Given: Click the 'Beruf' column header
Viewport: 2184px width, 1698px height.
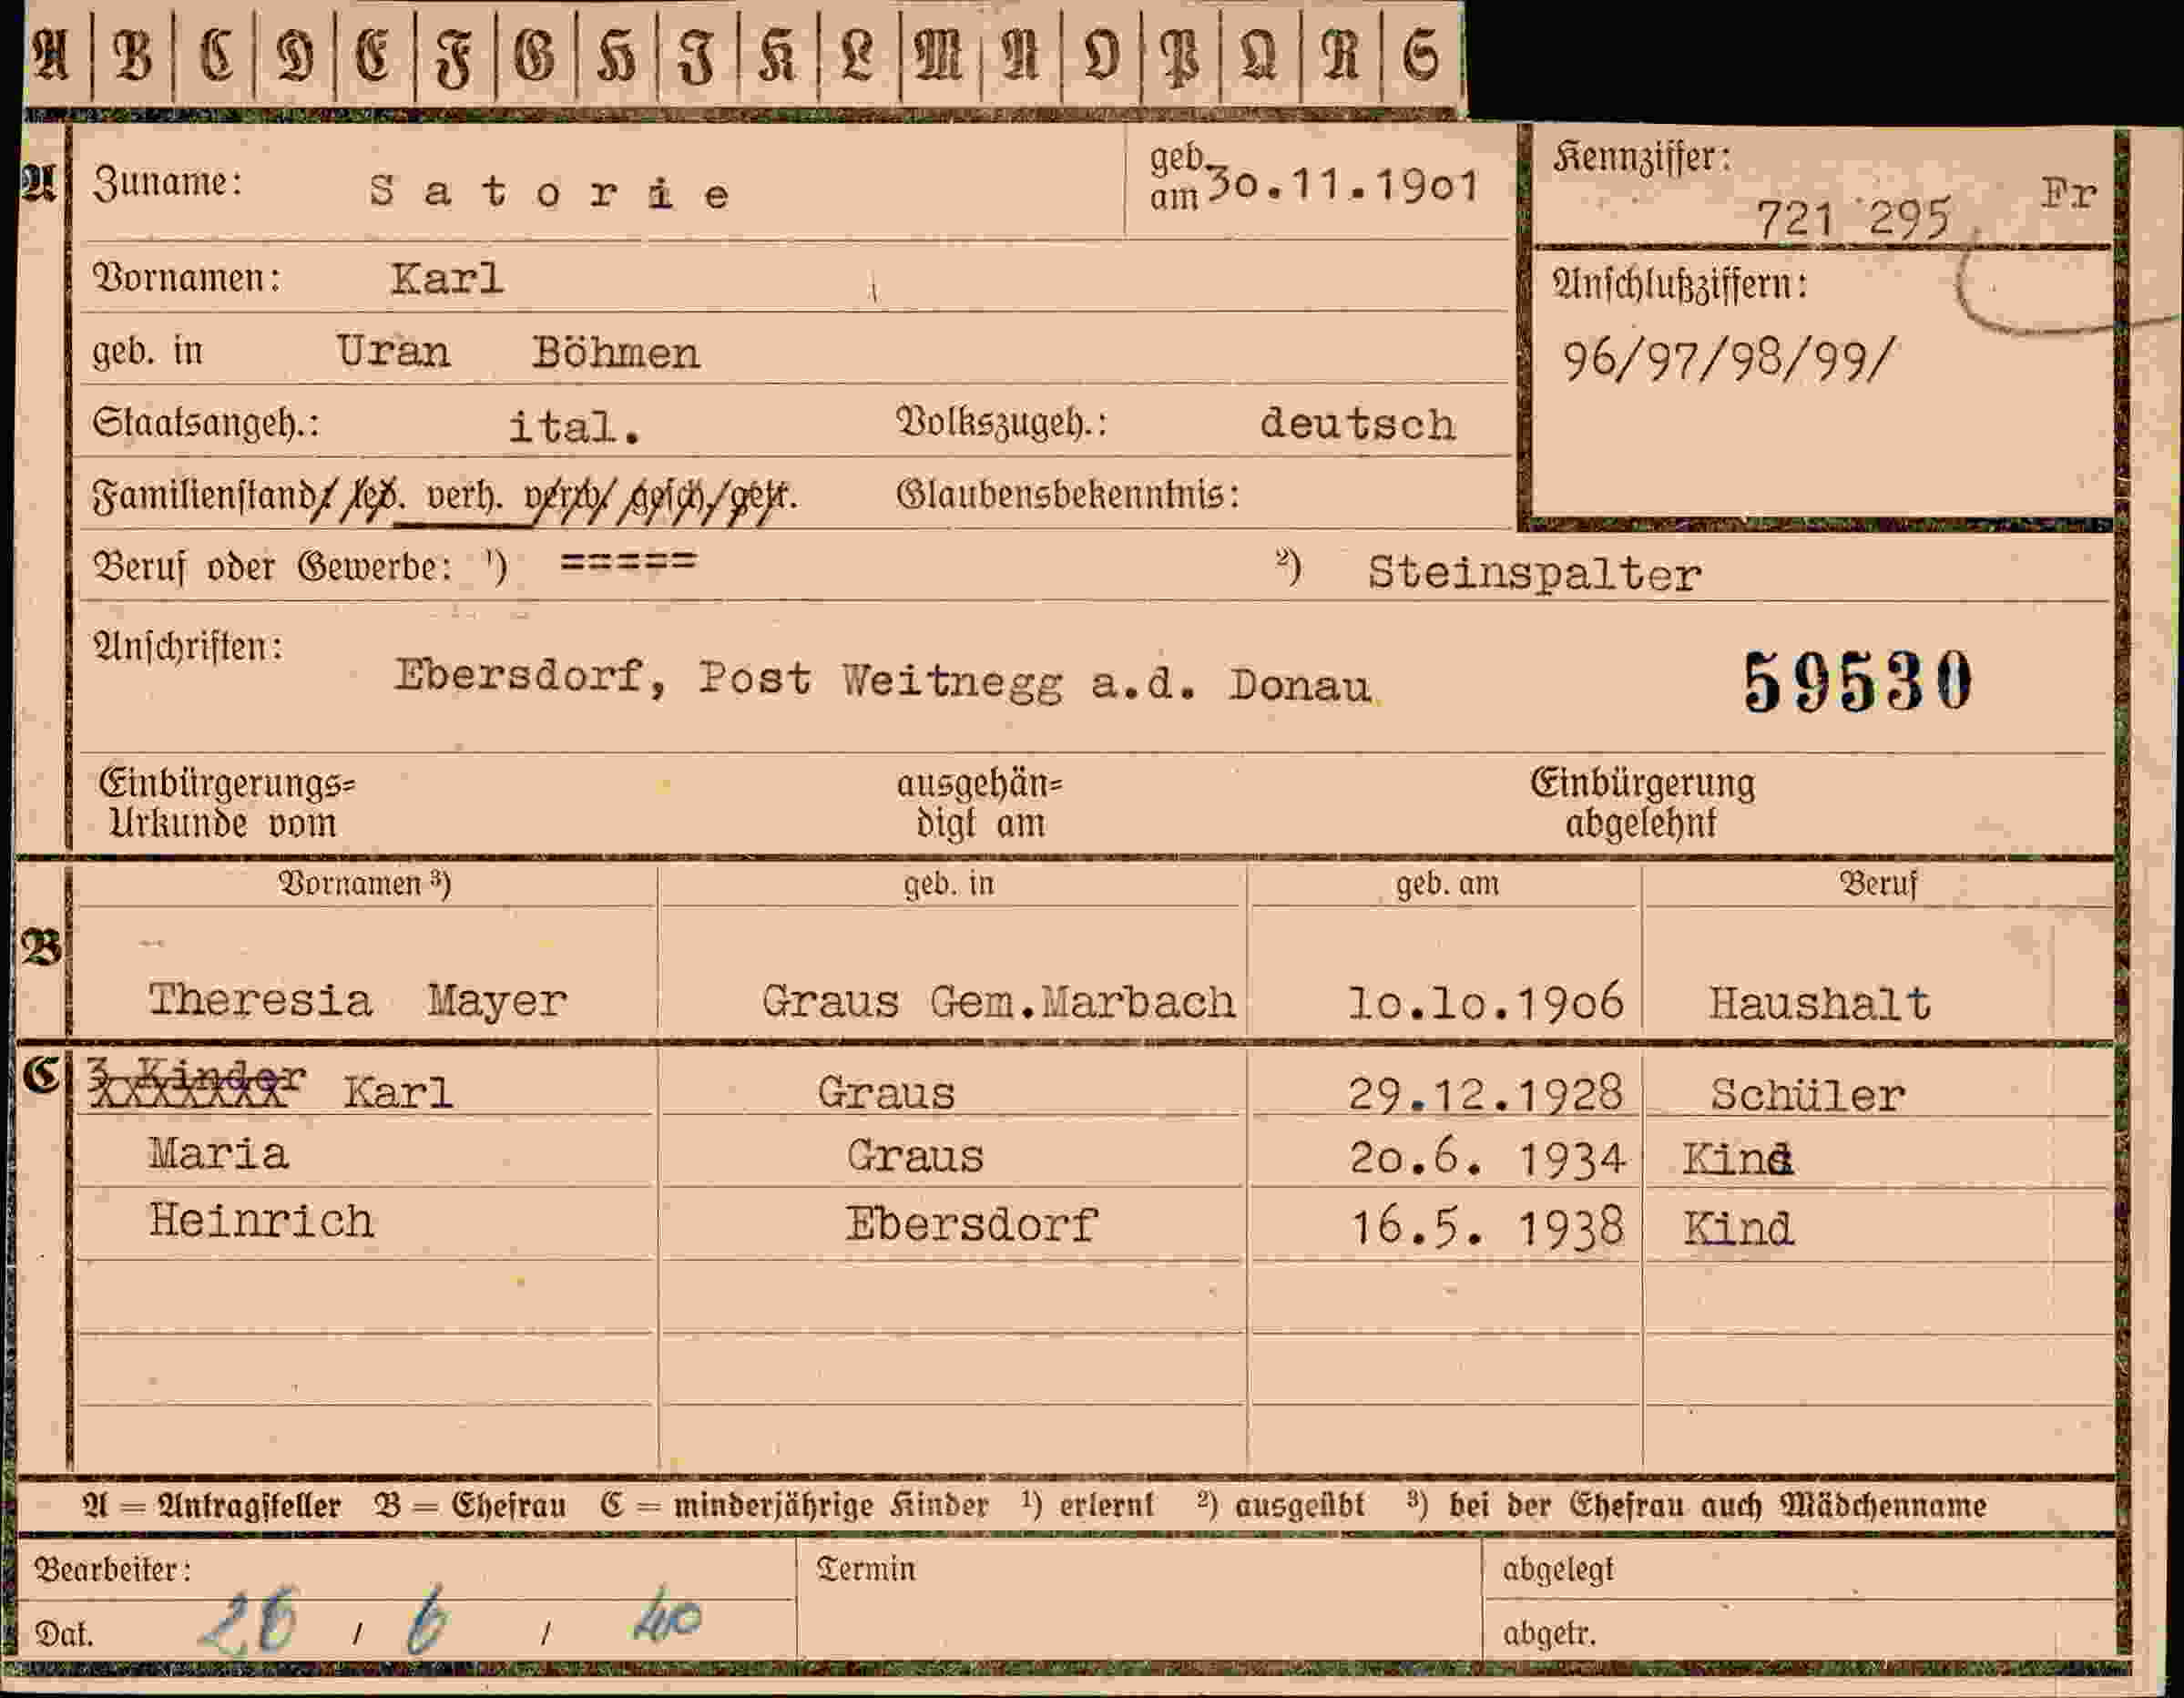Looking at the screenshot, I should tap(1878, 884).
